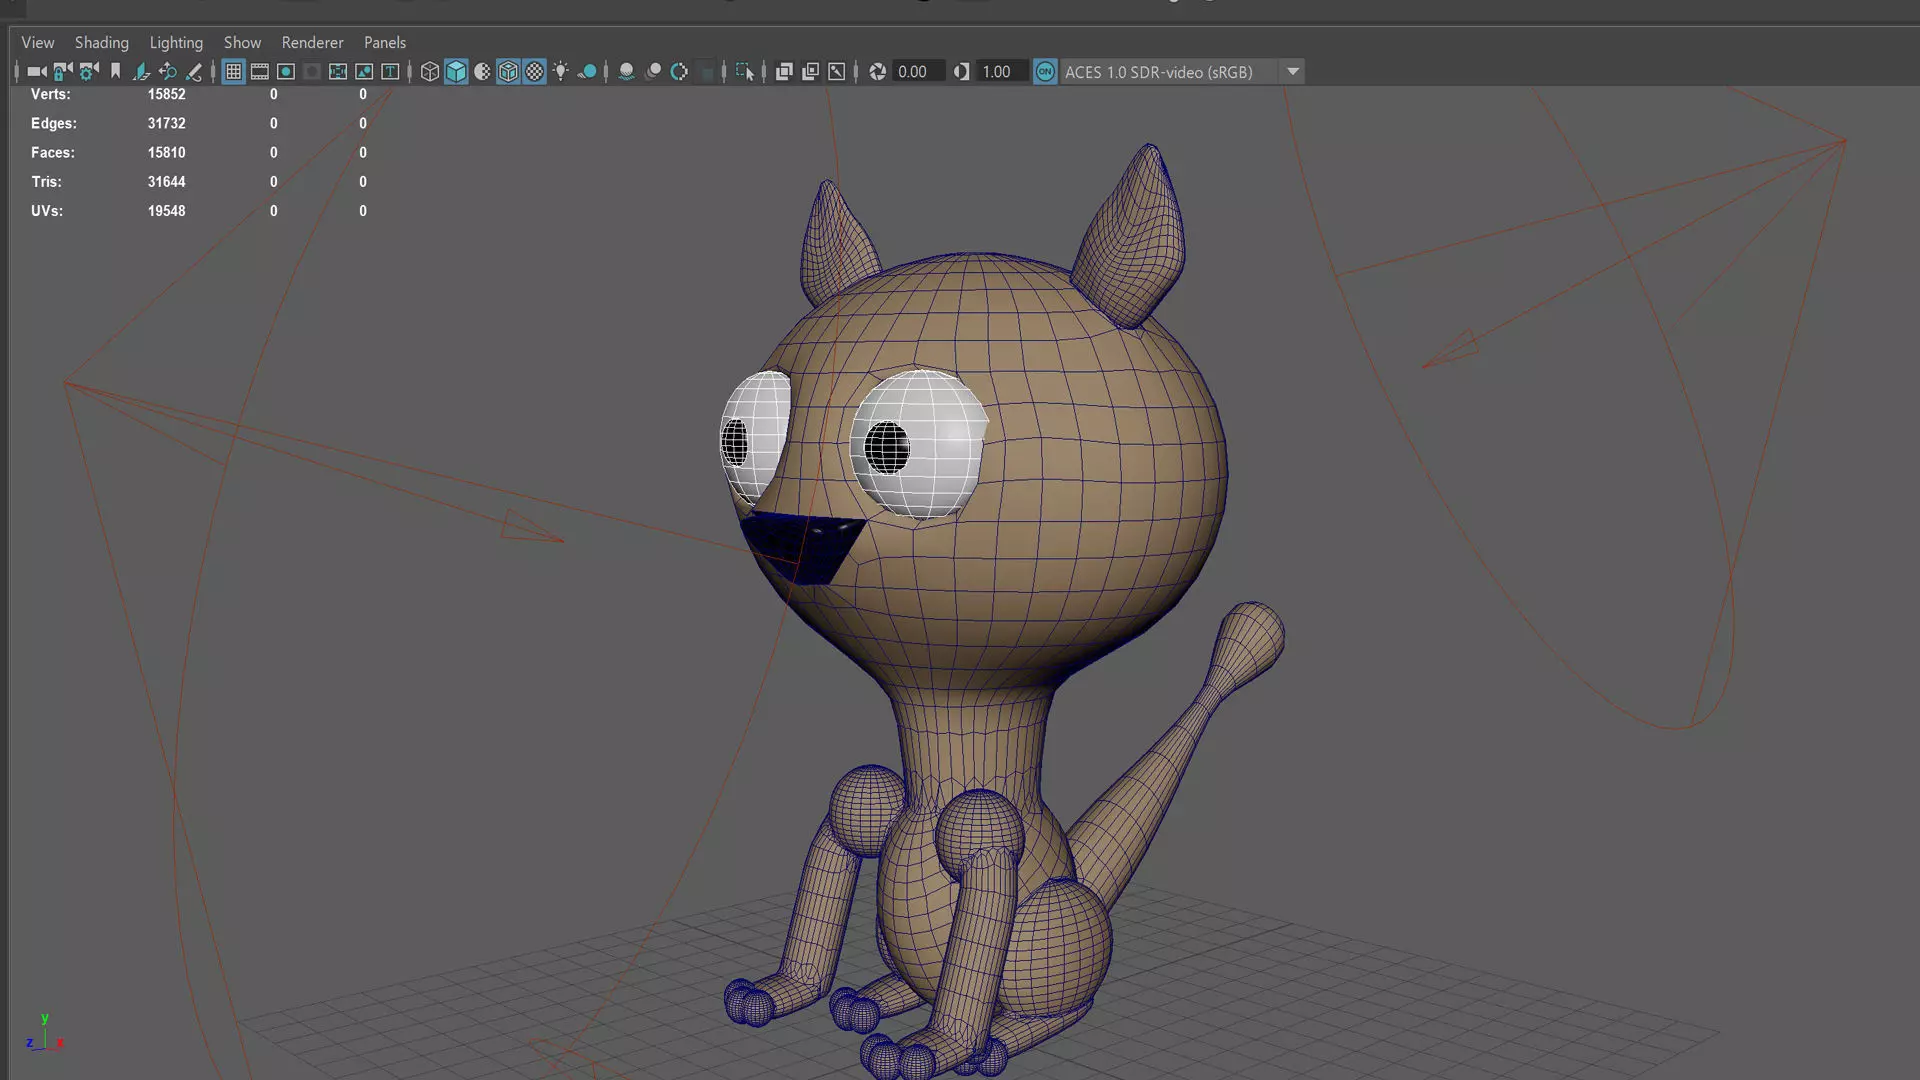Click the ACES 1.0 SDR-video (sRGB) field
This screenshot has width=1920, height=1080.
tap(1168, 72)
